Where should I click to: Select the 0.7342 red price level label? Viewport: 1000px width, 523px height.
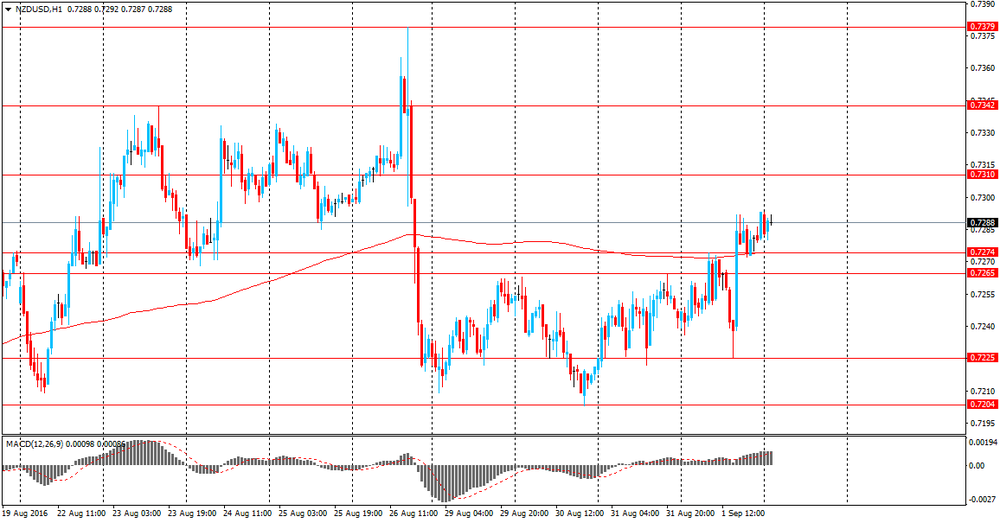click(x=981, y=105)
